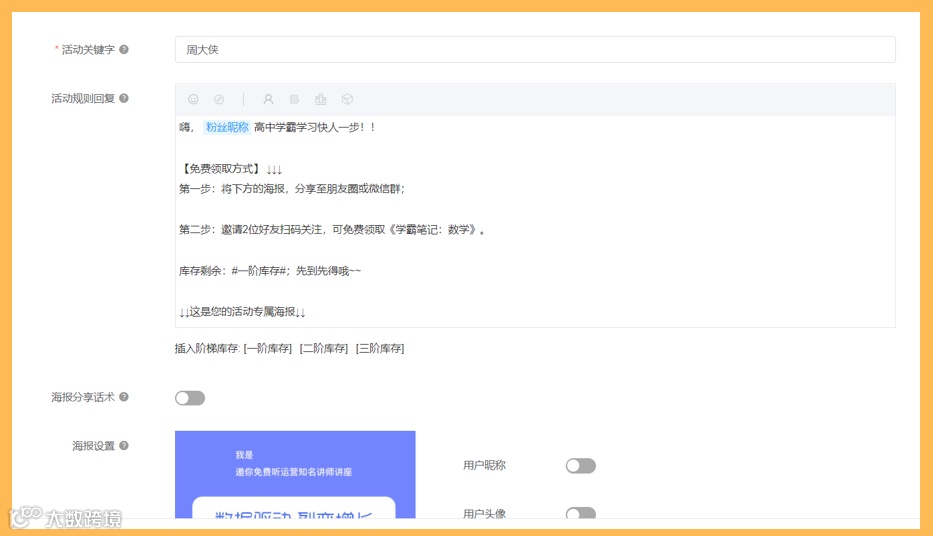Click the cube icon in editor toolbar
Viewport: 933px width, 536px height.
coord(347,99)
